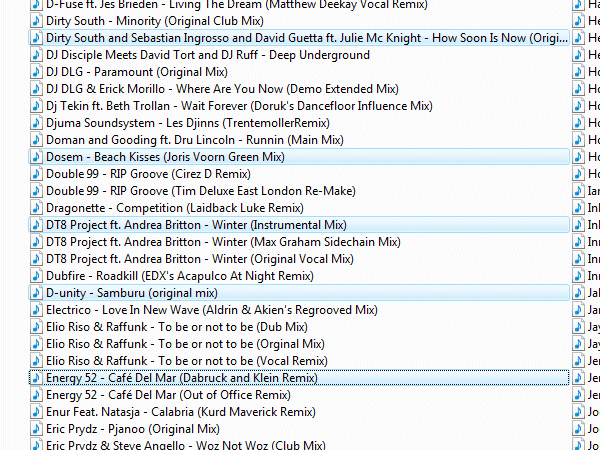The width and height of the screenshot is (600, 450).
Task: Click icon for RIP Groove (Cirez D Remix)
Action: pyautogui.click(x=36, y=174)
